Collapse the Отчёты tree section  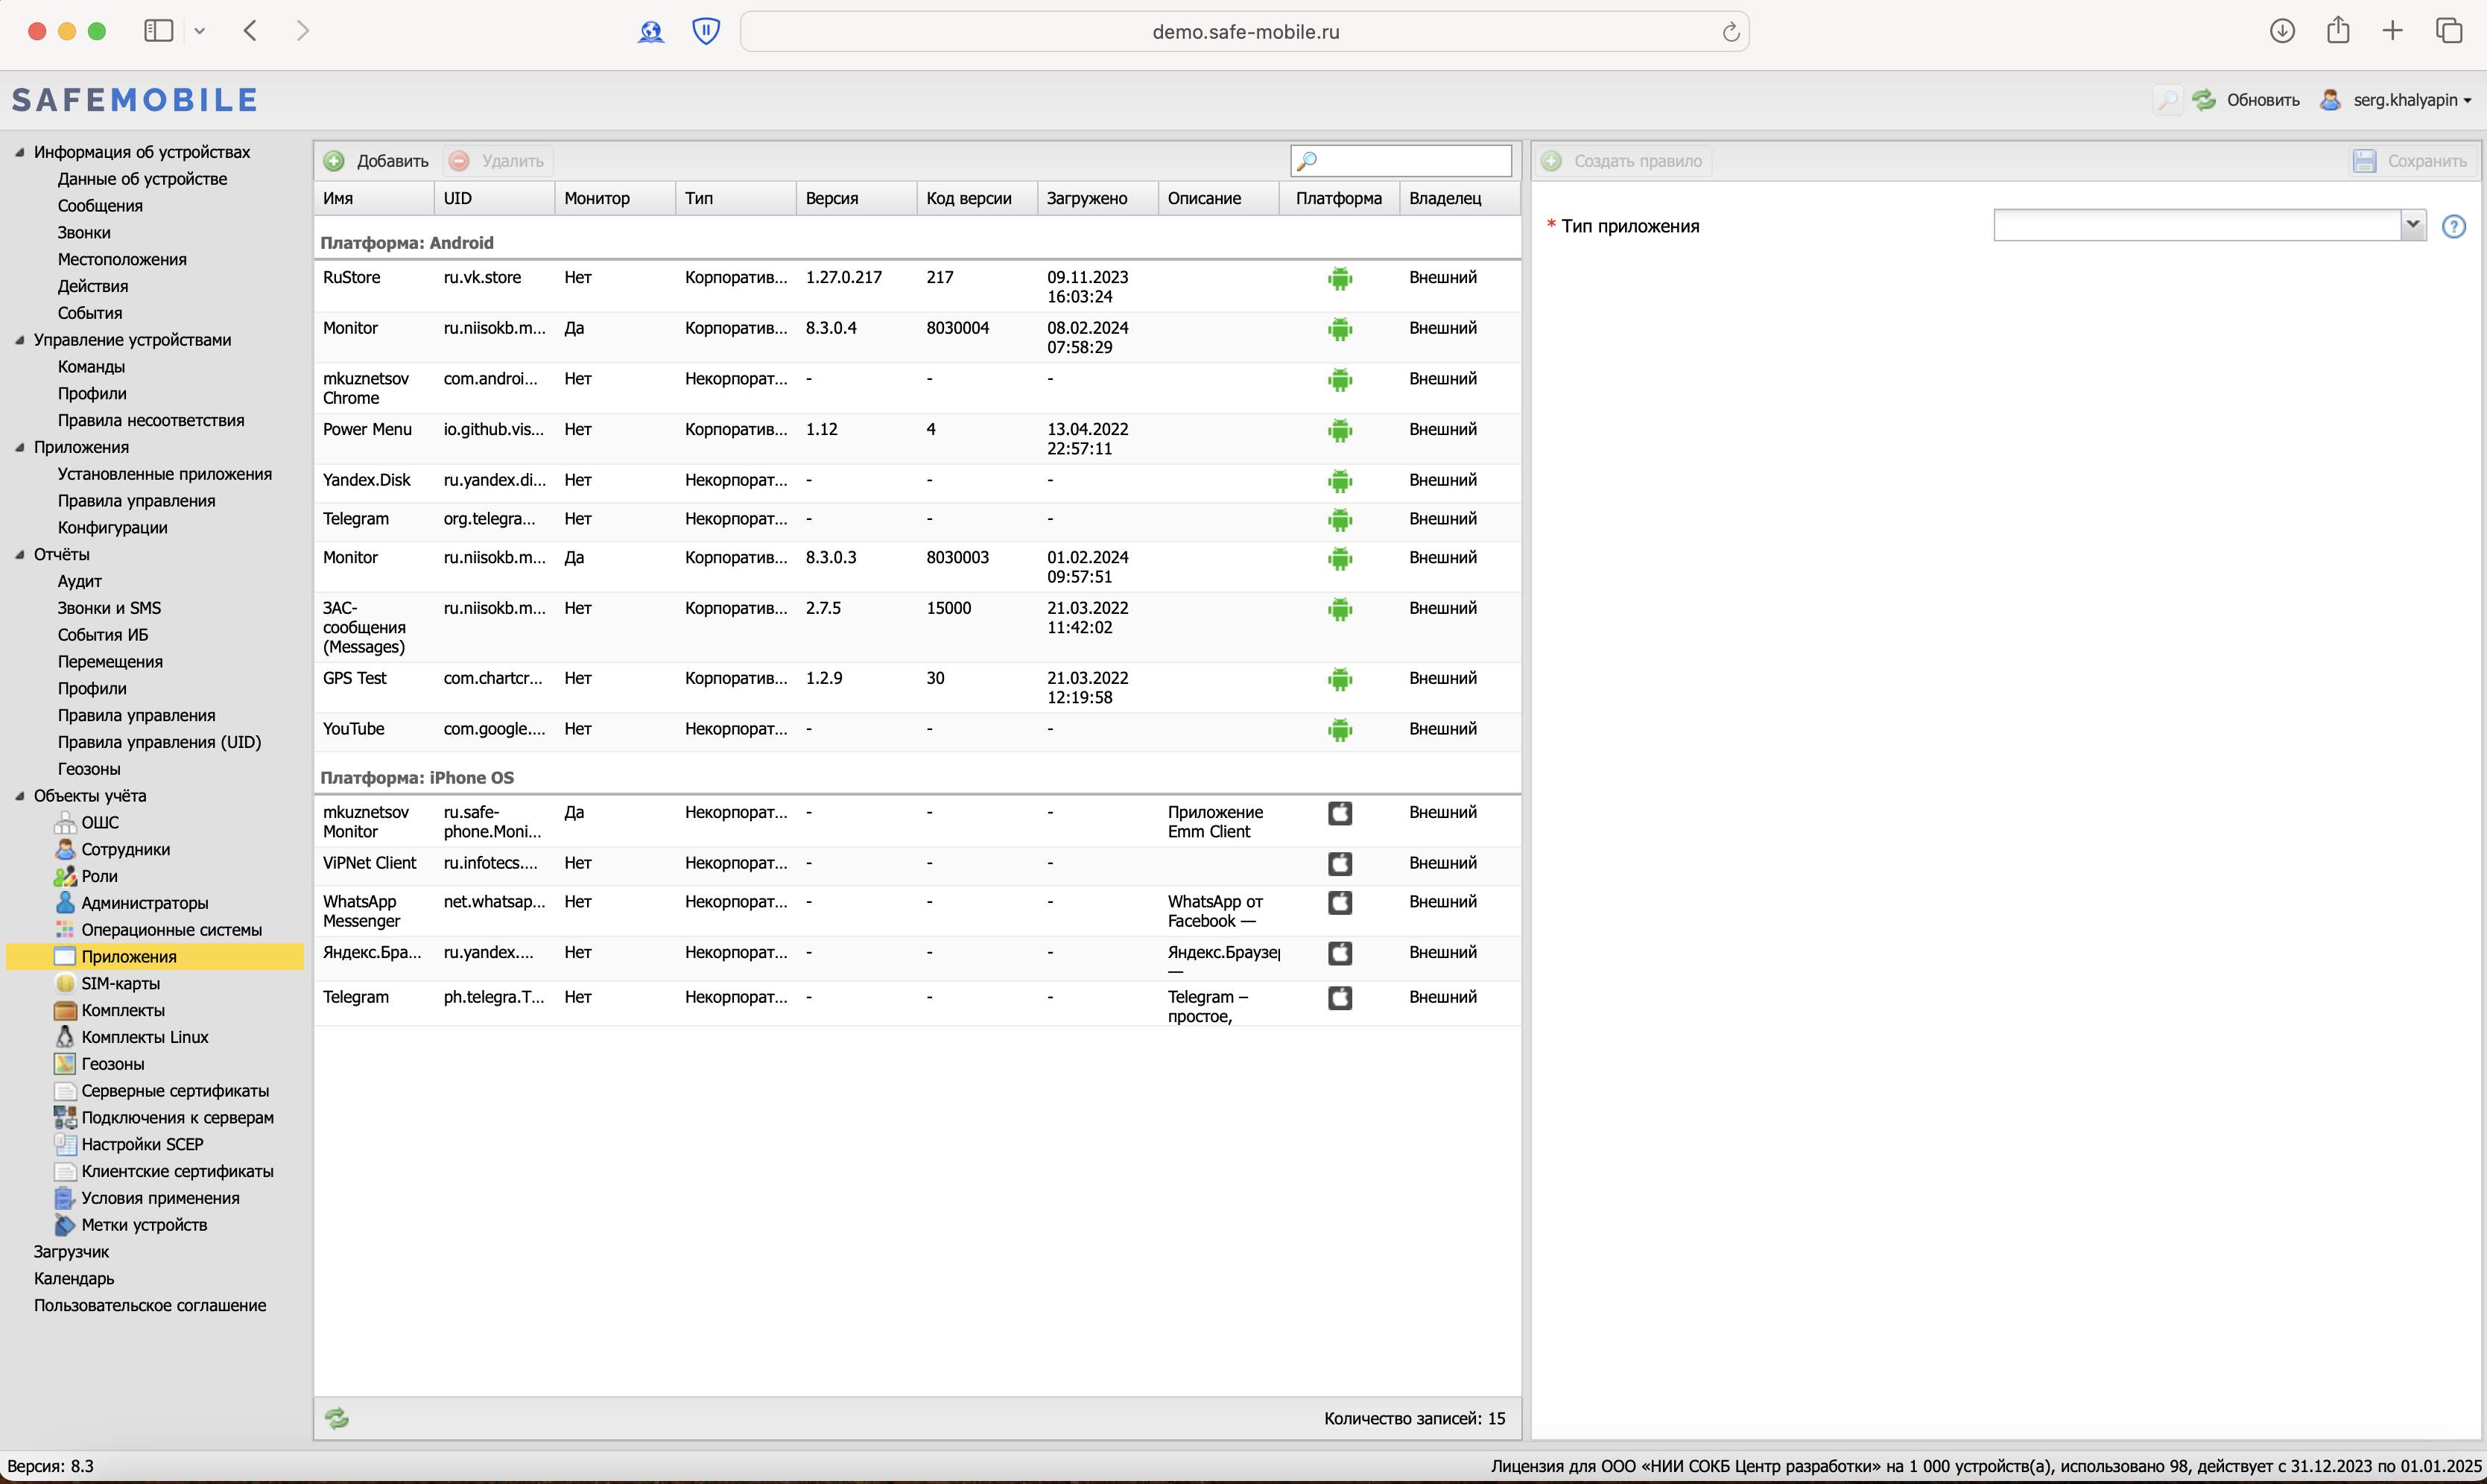click(19, 554)
